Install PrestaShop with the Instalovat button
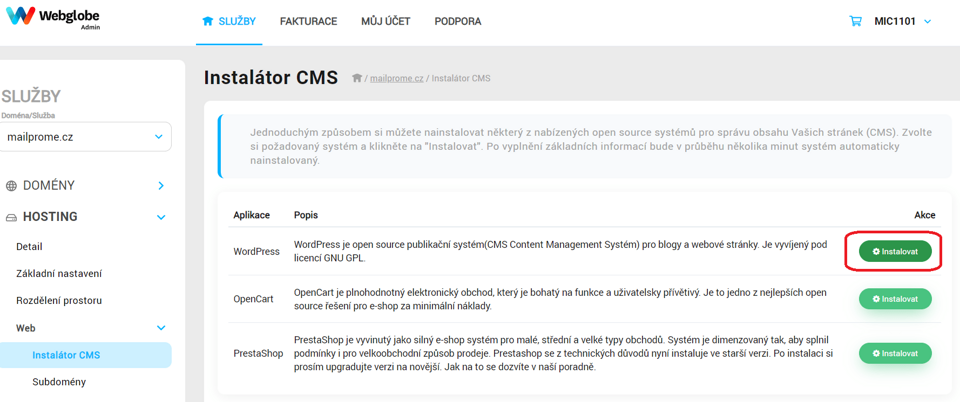 coord(895,354)
